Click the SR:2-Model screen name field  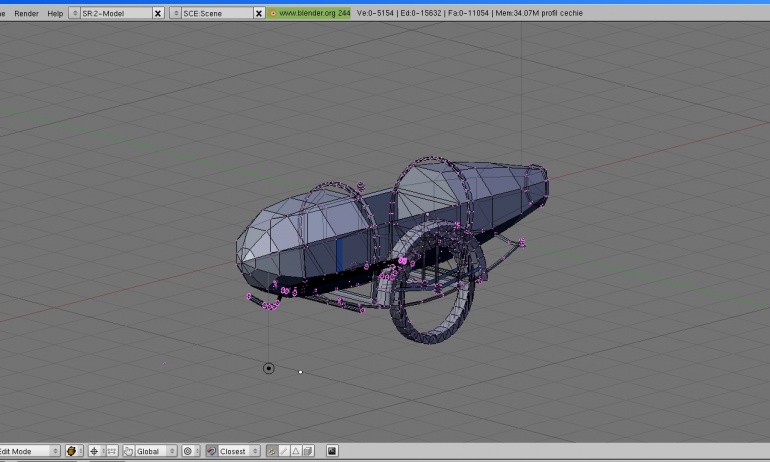(116, 13)
